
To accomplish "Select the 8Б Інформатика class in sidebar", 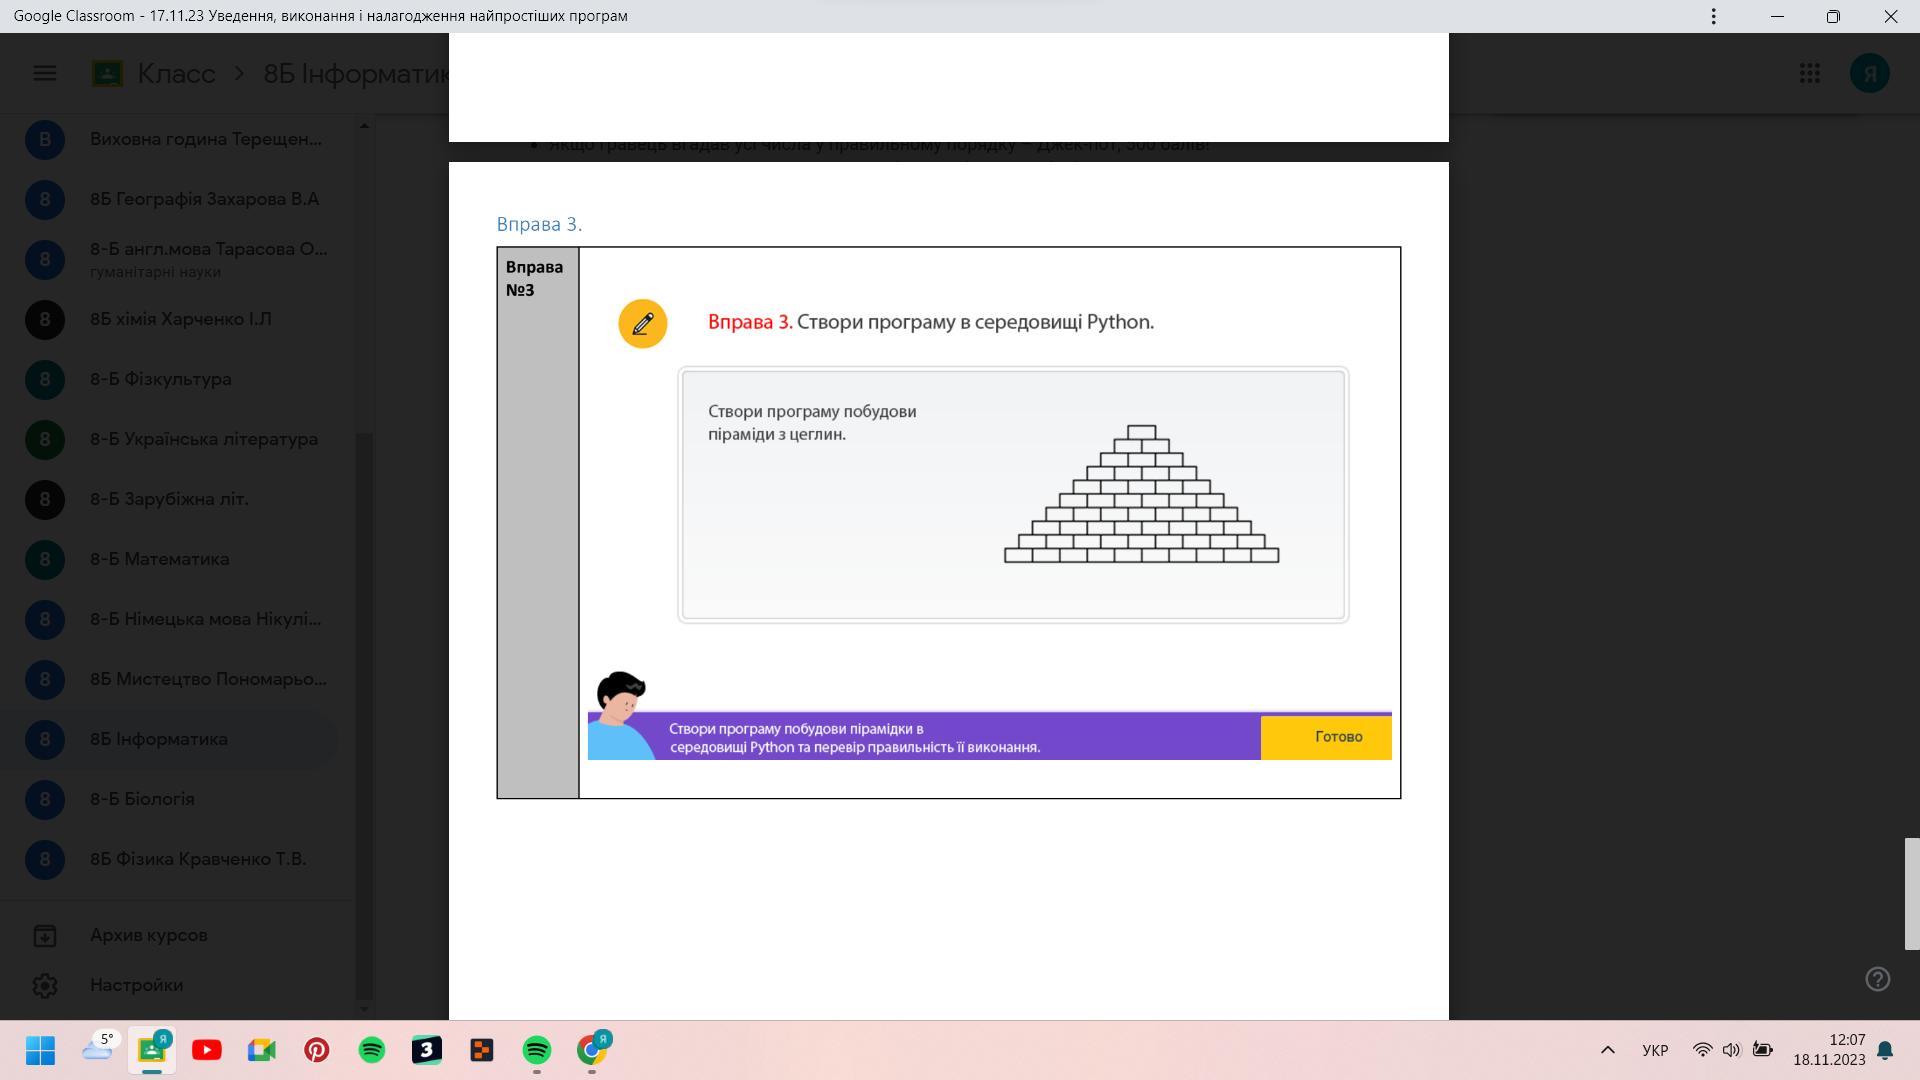I will [x=159, y=739].
